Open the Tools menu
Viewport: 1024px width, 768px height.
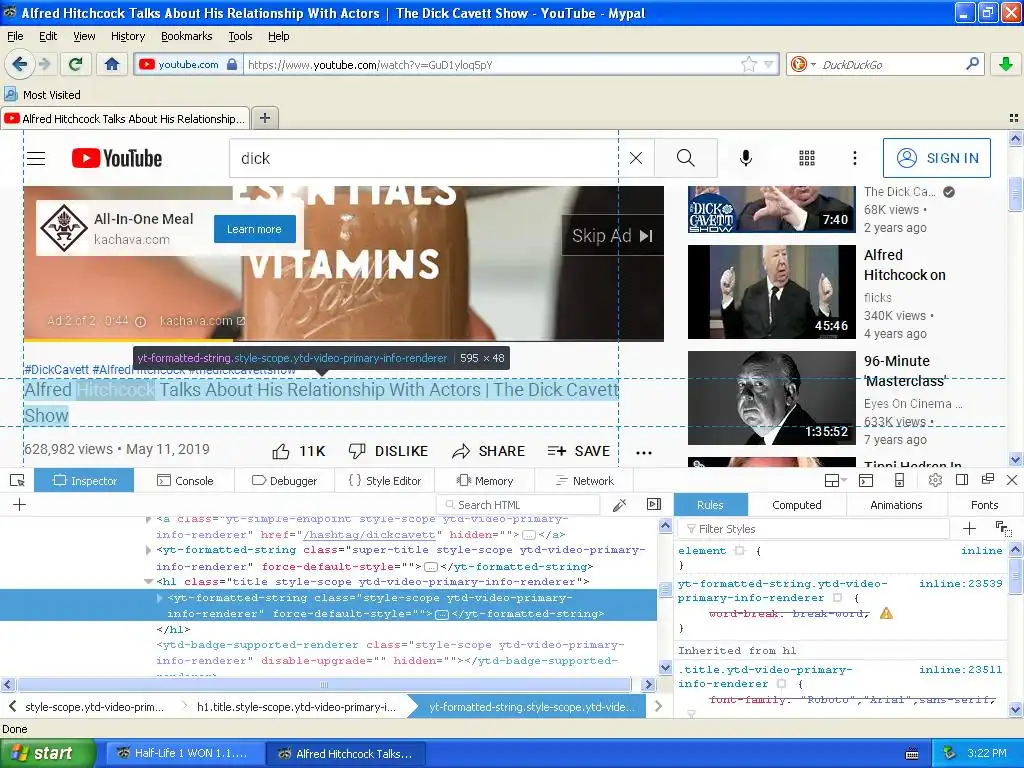tap(240, 36)
